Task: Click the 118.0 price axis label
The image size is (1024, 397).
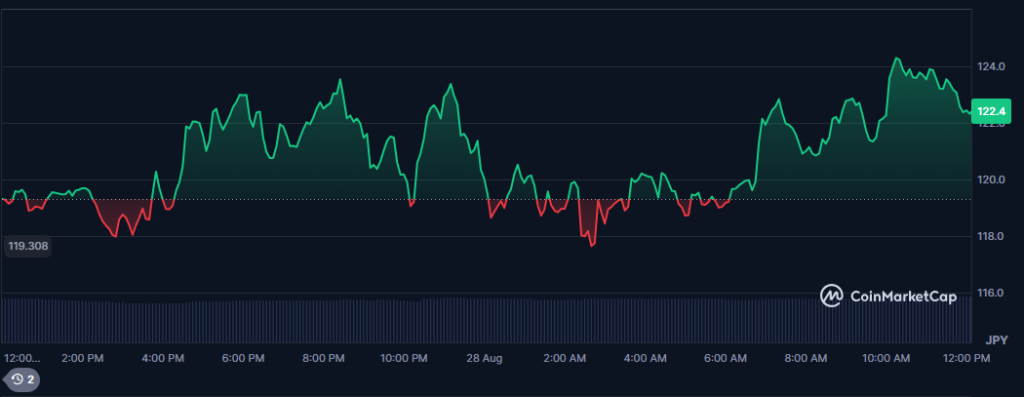Action: pos(991,236)
